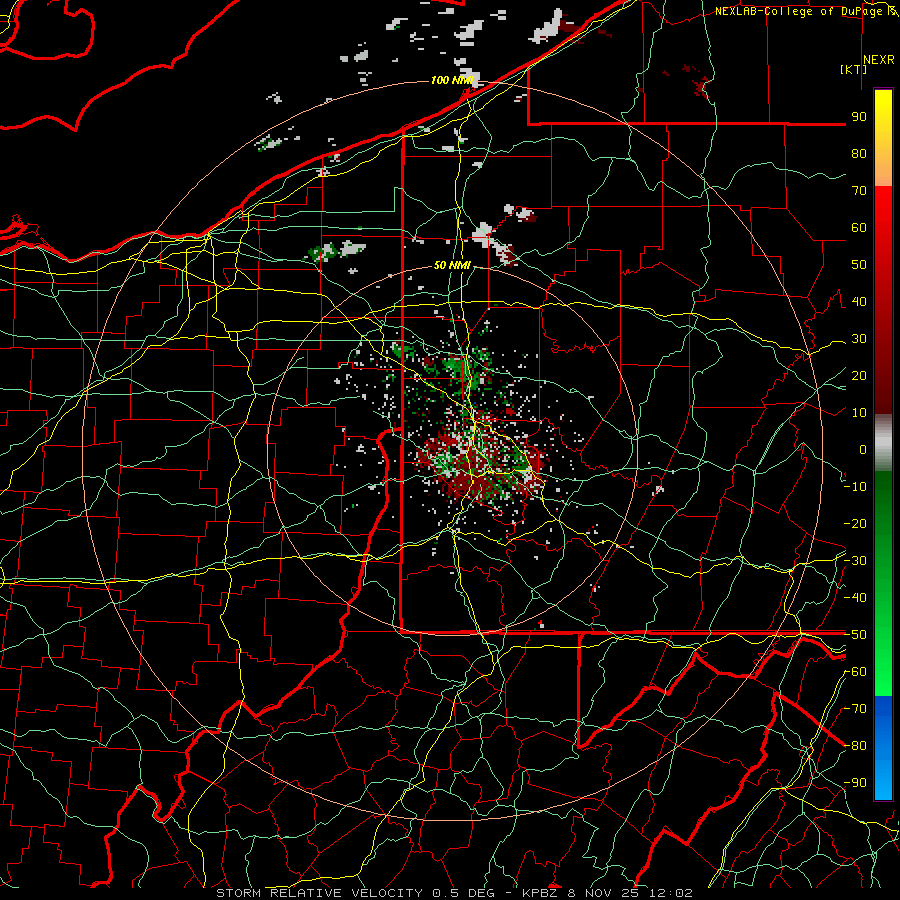The width and height of the screenshot is (900, 900).
Task: Click the dark green segment near -20 on the scale
Action: [x=883, y=519]
